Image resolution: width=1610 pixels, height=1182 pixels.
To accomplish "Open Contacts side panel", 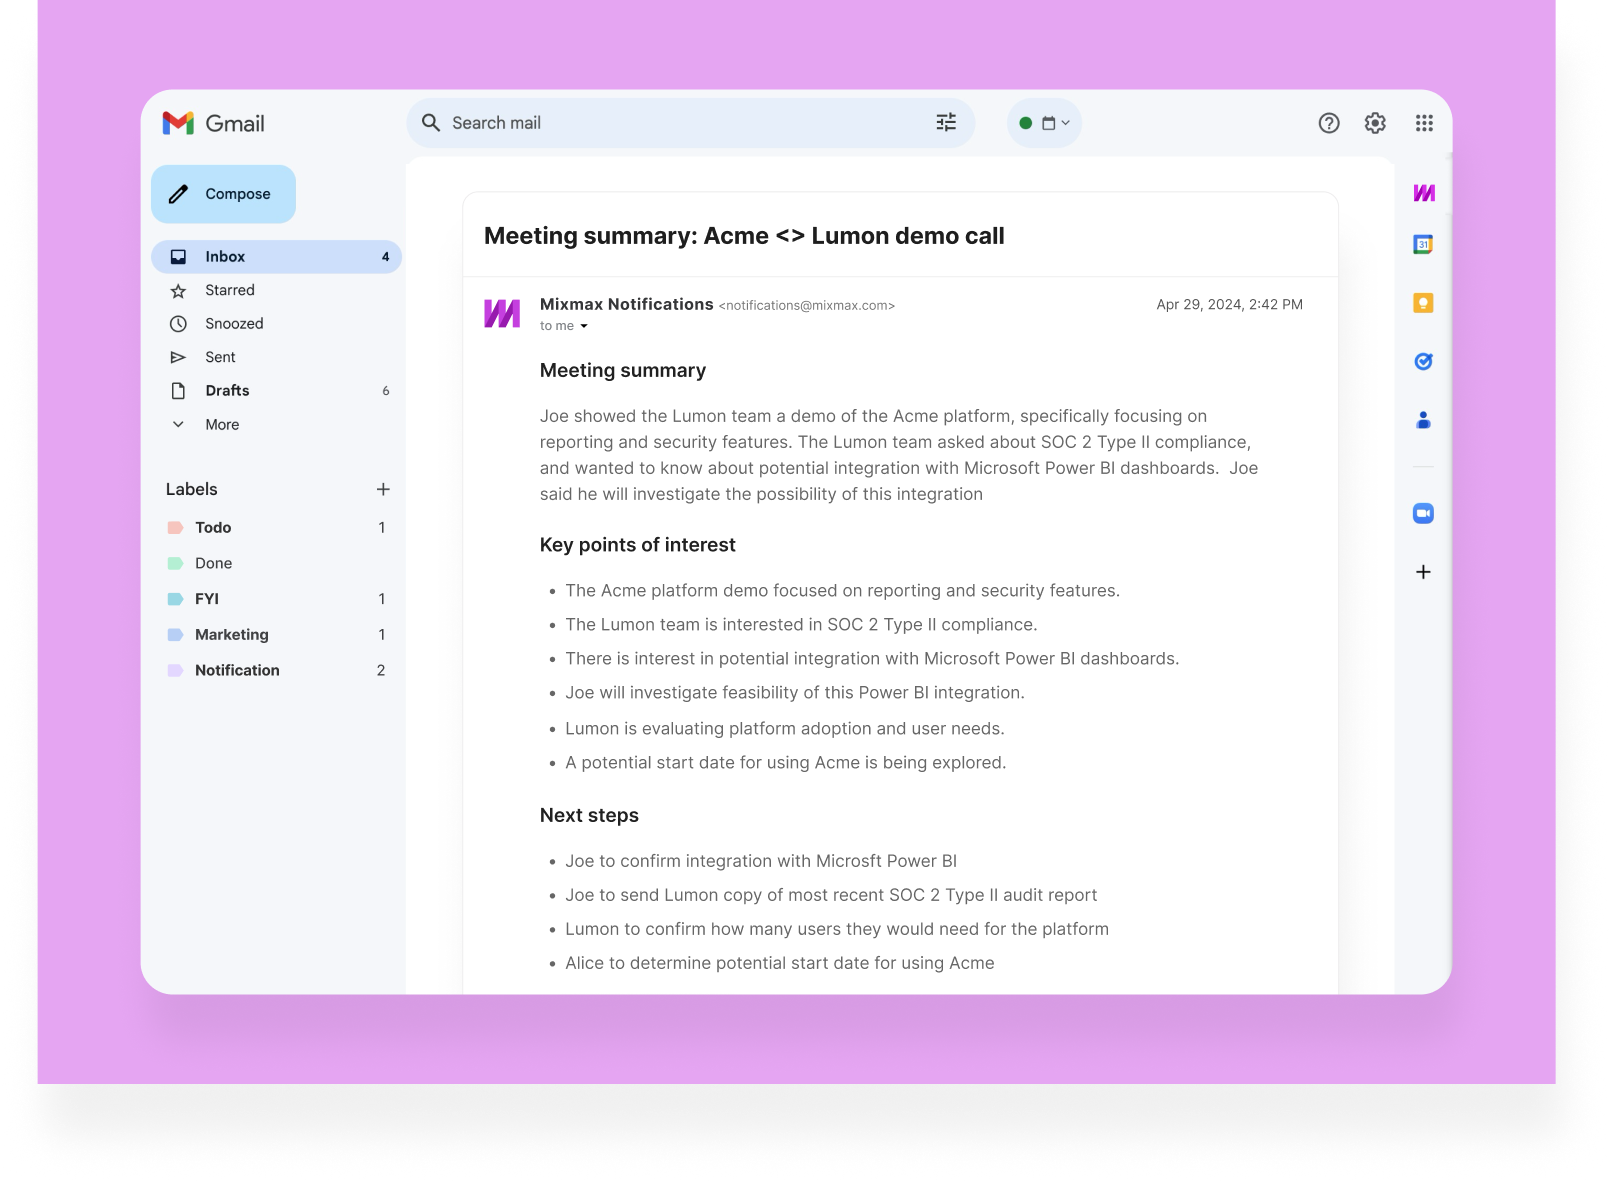I will [x=1423, y=421].
